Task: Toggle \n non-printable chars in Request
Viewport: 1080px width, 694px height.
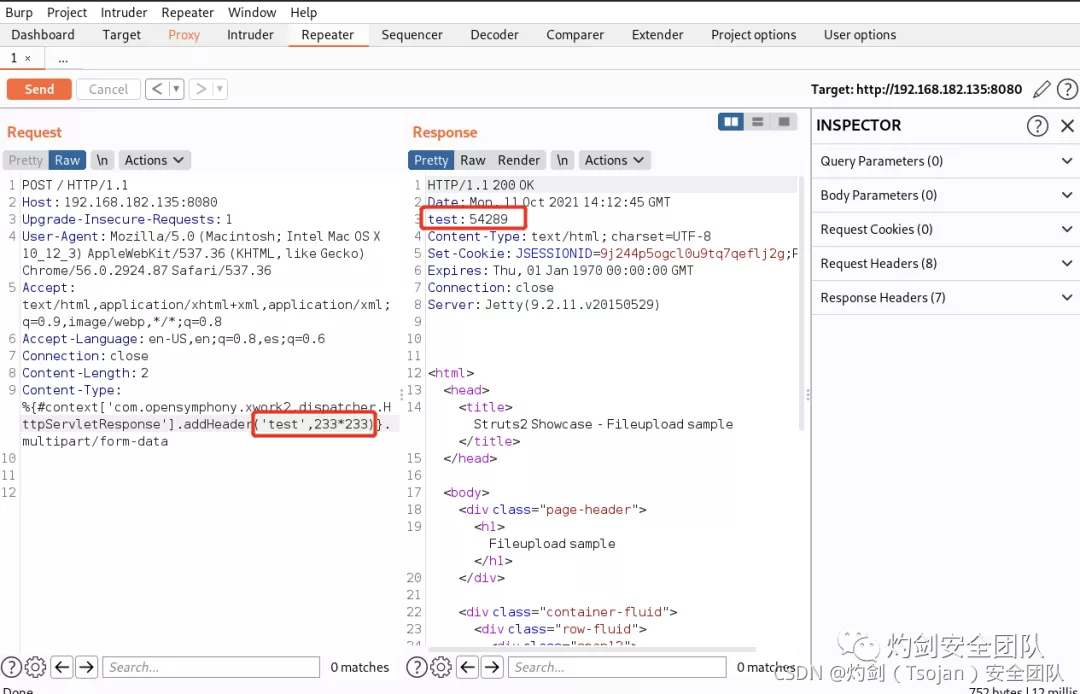Action: coord(102,160)
